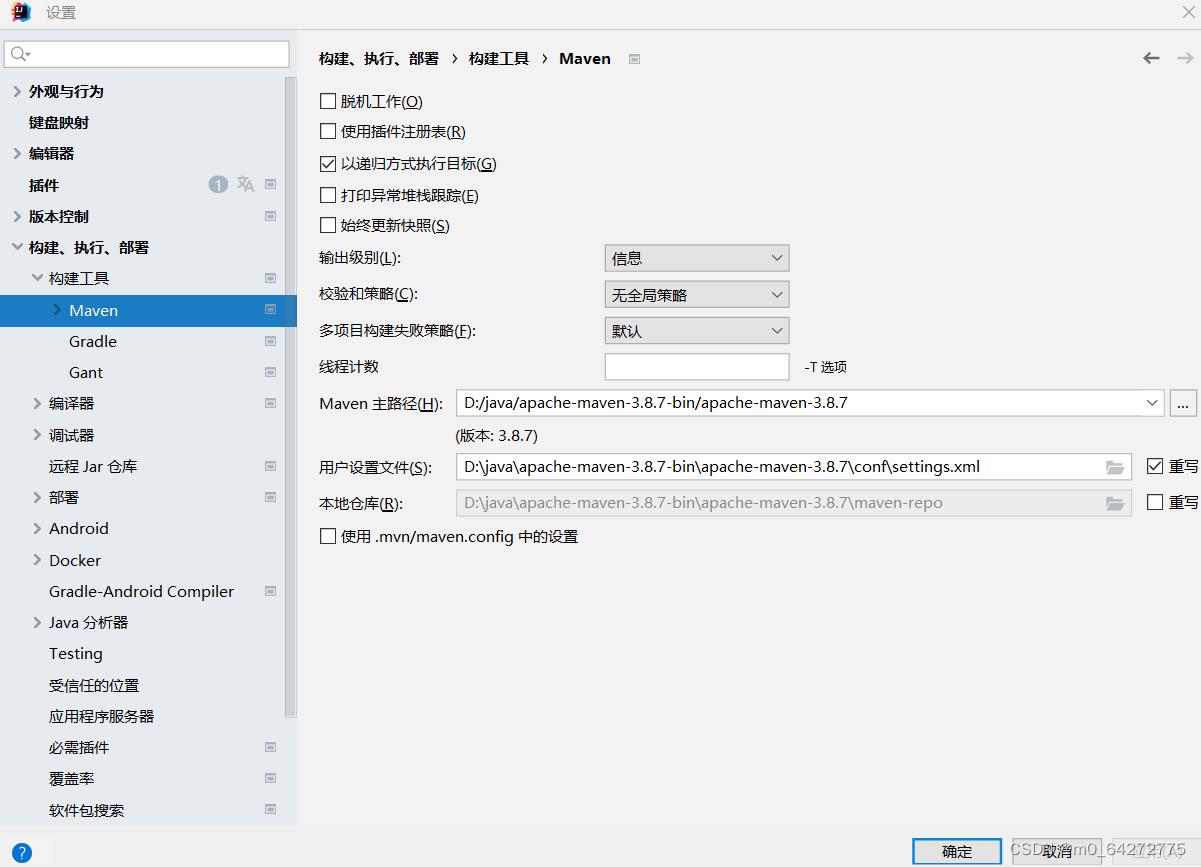
Task: Click the search magnifier icon
Action: click(x=20, y=54)
